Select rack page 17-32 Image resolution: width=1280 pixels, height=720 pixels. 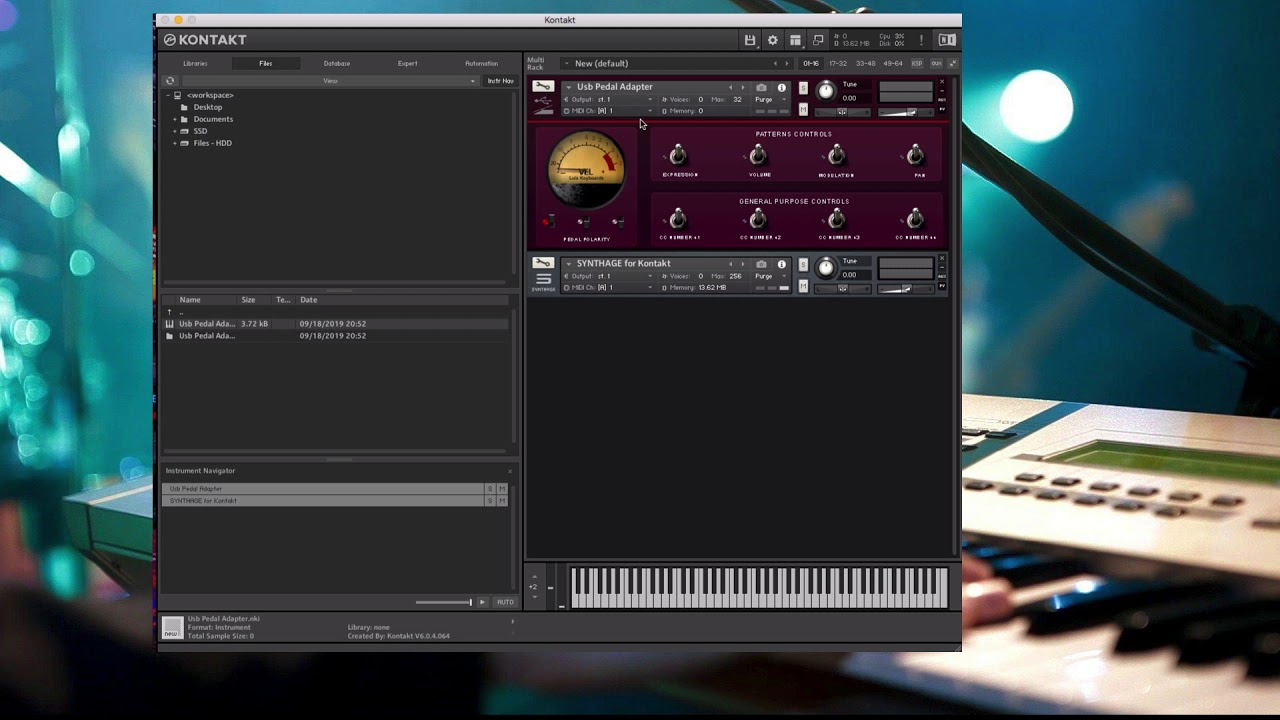click(x=838, y=63)
